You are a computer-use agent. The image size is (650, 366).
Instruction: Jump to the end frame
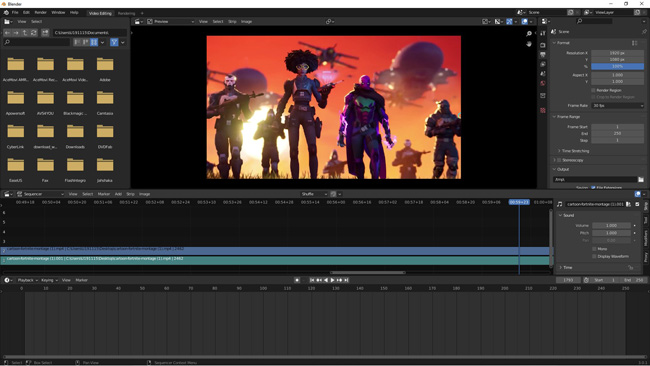tap(346, 280)
